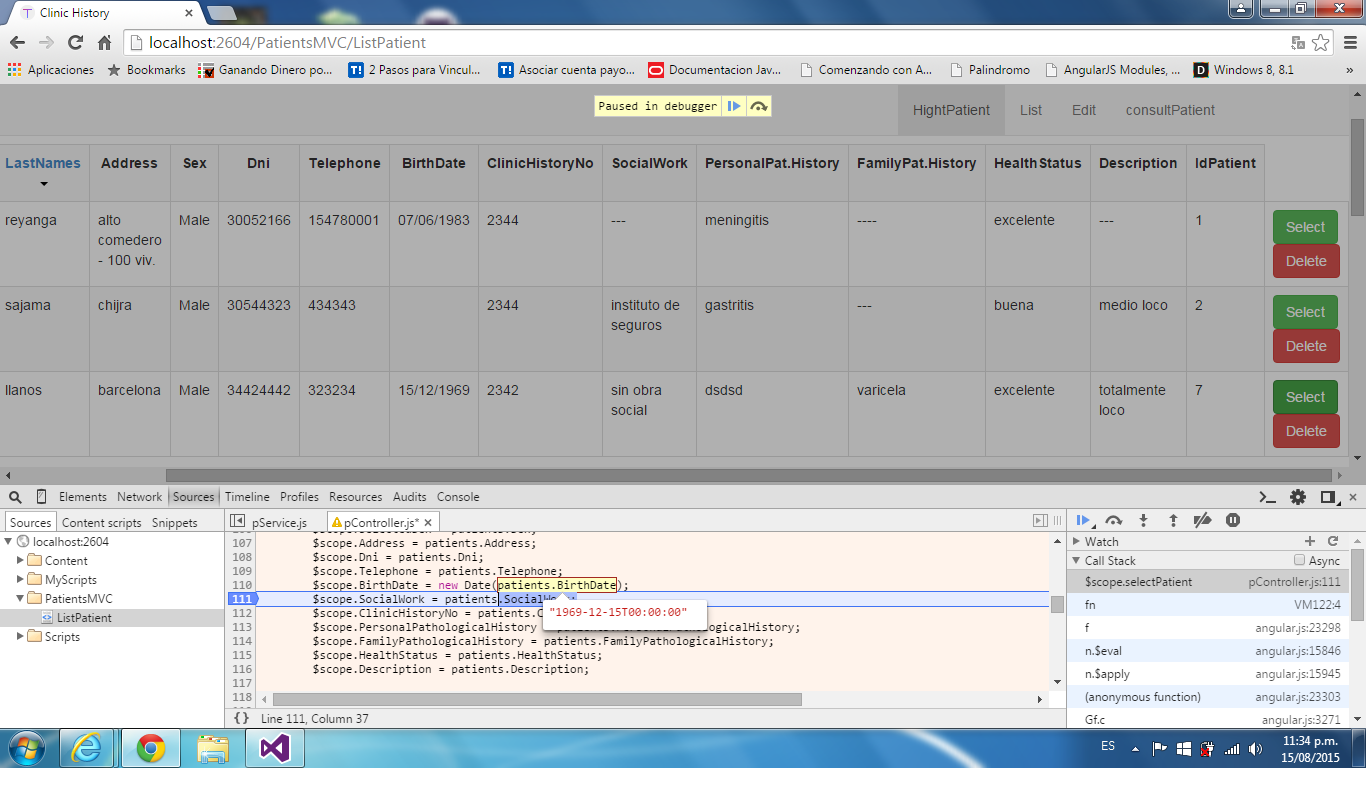This screenshot has height=800, width=1366.
Task: Reload the page
Action: [x=75, y=42]
